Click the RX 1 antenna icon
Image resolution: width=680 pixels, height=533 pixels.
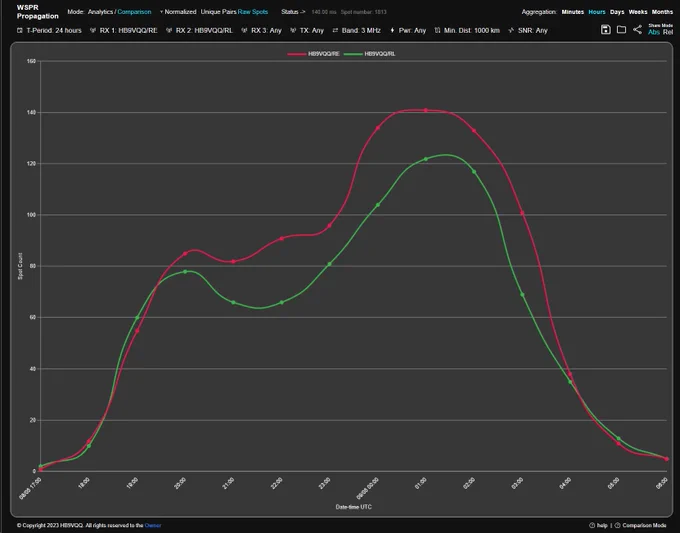click(93, 30)
